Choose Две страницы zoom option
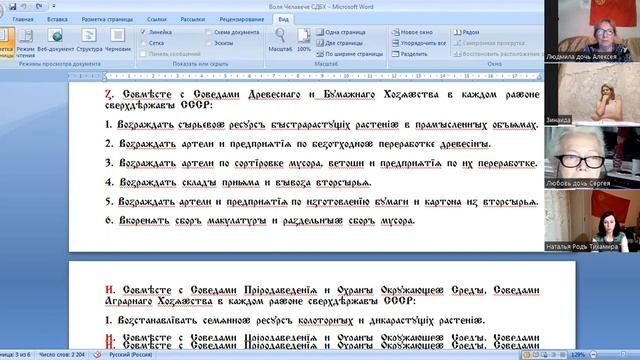This screenshot has width=640, height=360. (x=340, y=43)
